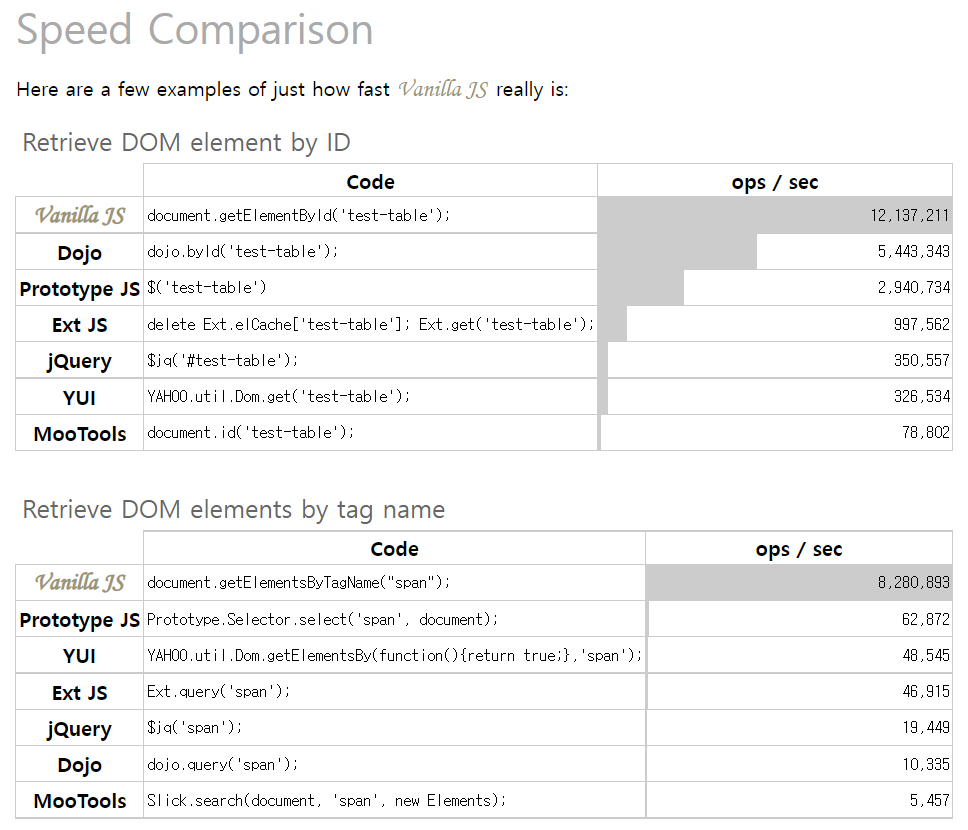Select code dojo.query('span');
This screenshot has height=830, width=968.
click(x=222, y=765)
